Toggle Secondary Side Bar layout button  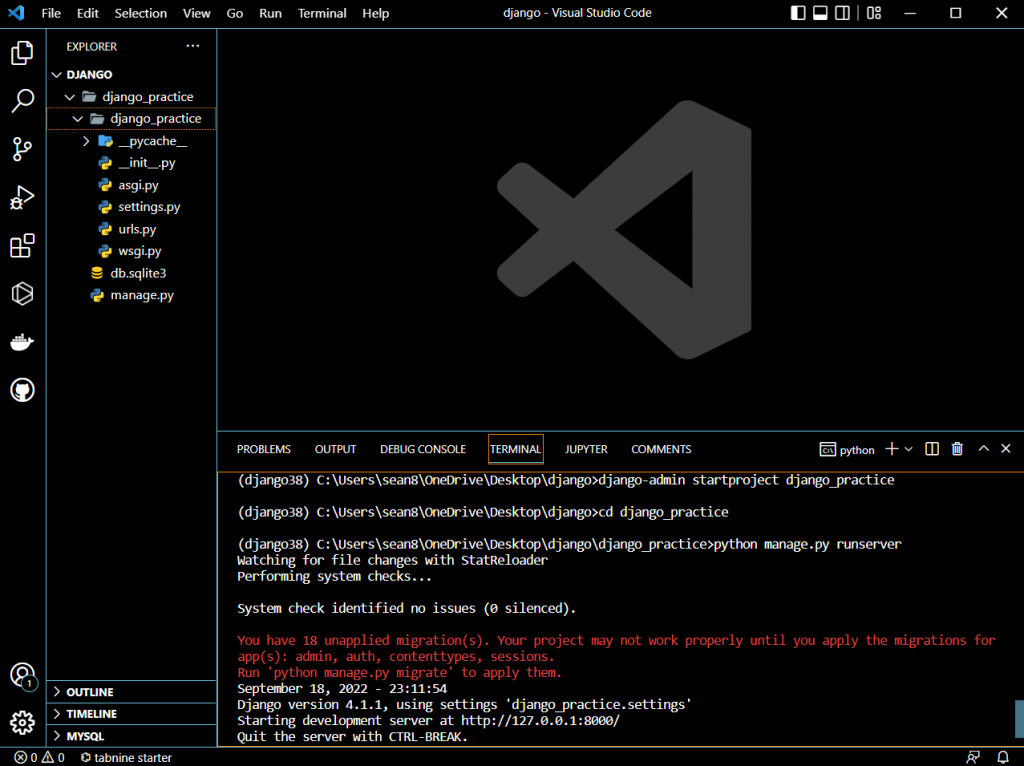click(842, 13)
